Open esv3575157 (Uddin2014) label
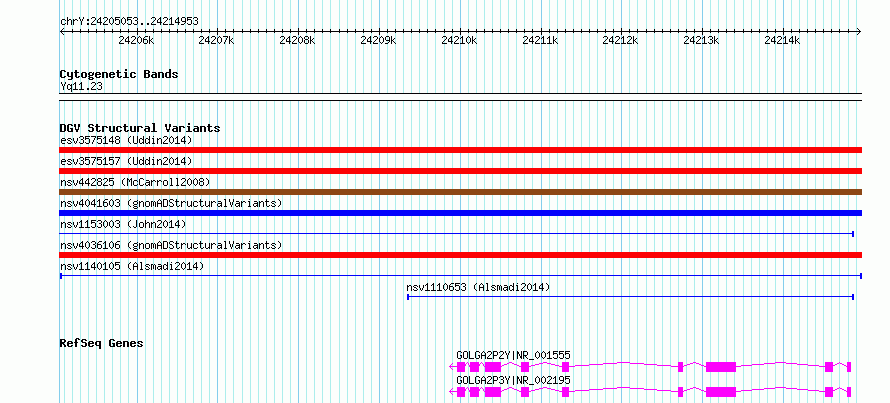The height and width of the screenshot is (403, 890). point(126,161)
